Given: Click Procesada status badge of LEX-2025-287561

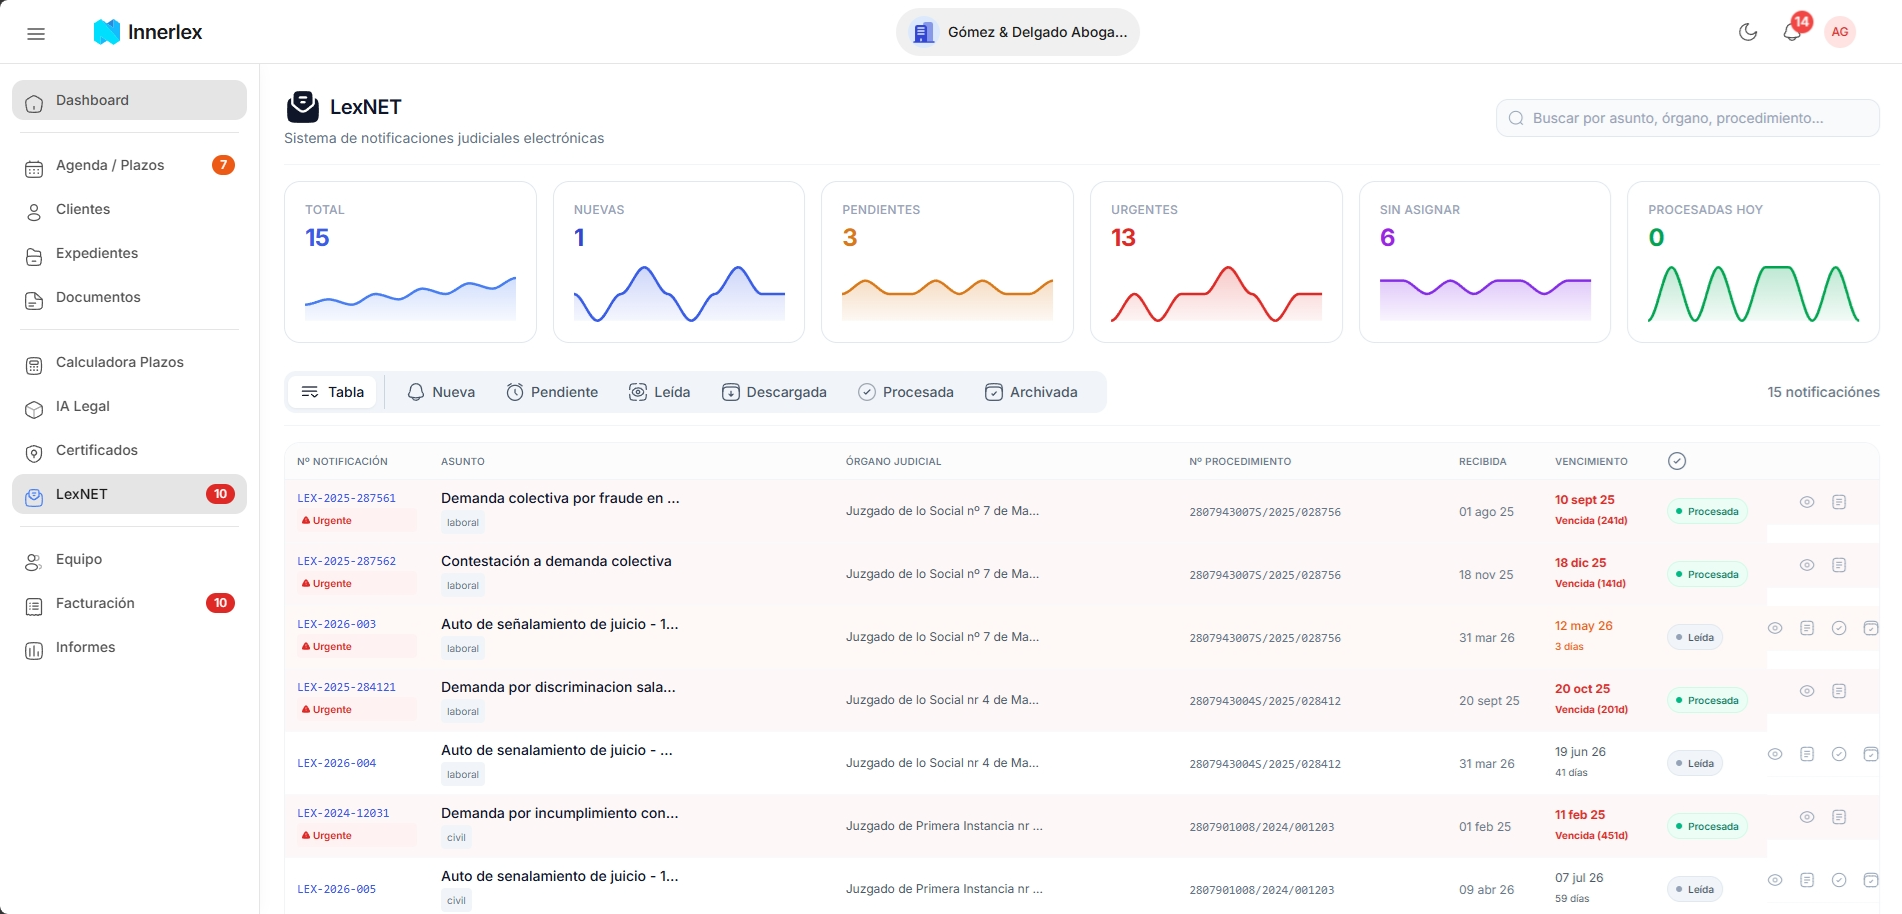Looking at the screenshot, I should (x=1707, y=511).
